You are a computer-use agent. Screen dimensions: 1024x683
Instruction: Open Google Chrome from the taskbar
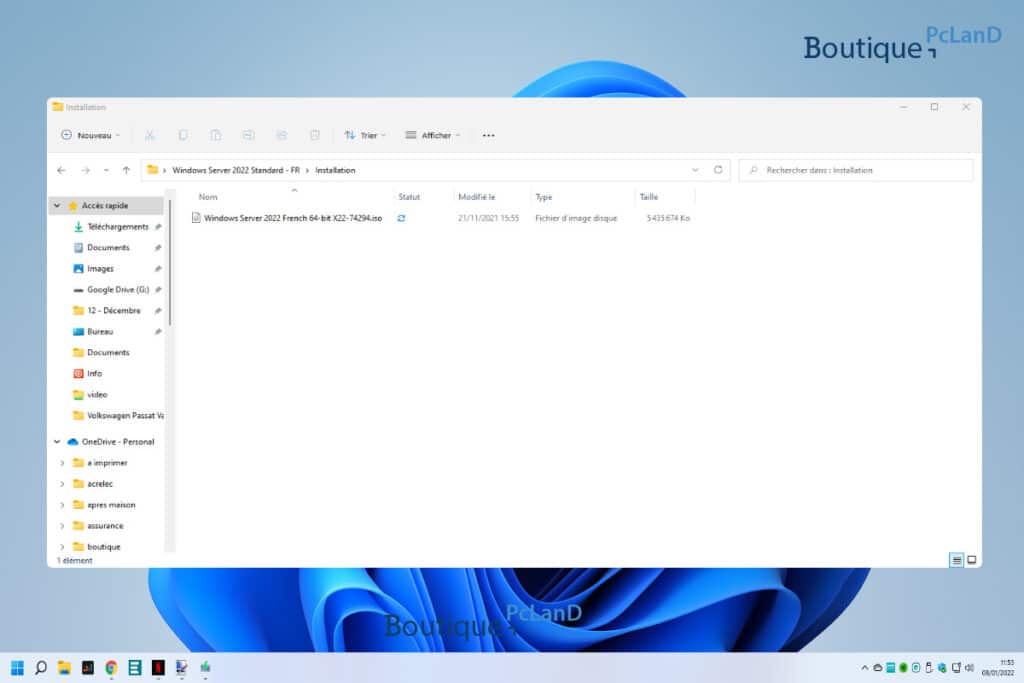[110, 668]
